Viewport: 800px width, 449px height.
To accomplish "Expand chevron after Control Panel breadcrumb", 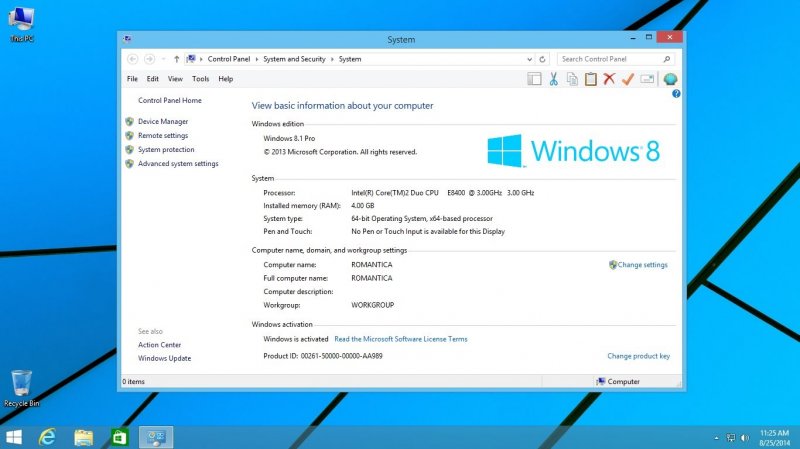I will [257, 59].
